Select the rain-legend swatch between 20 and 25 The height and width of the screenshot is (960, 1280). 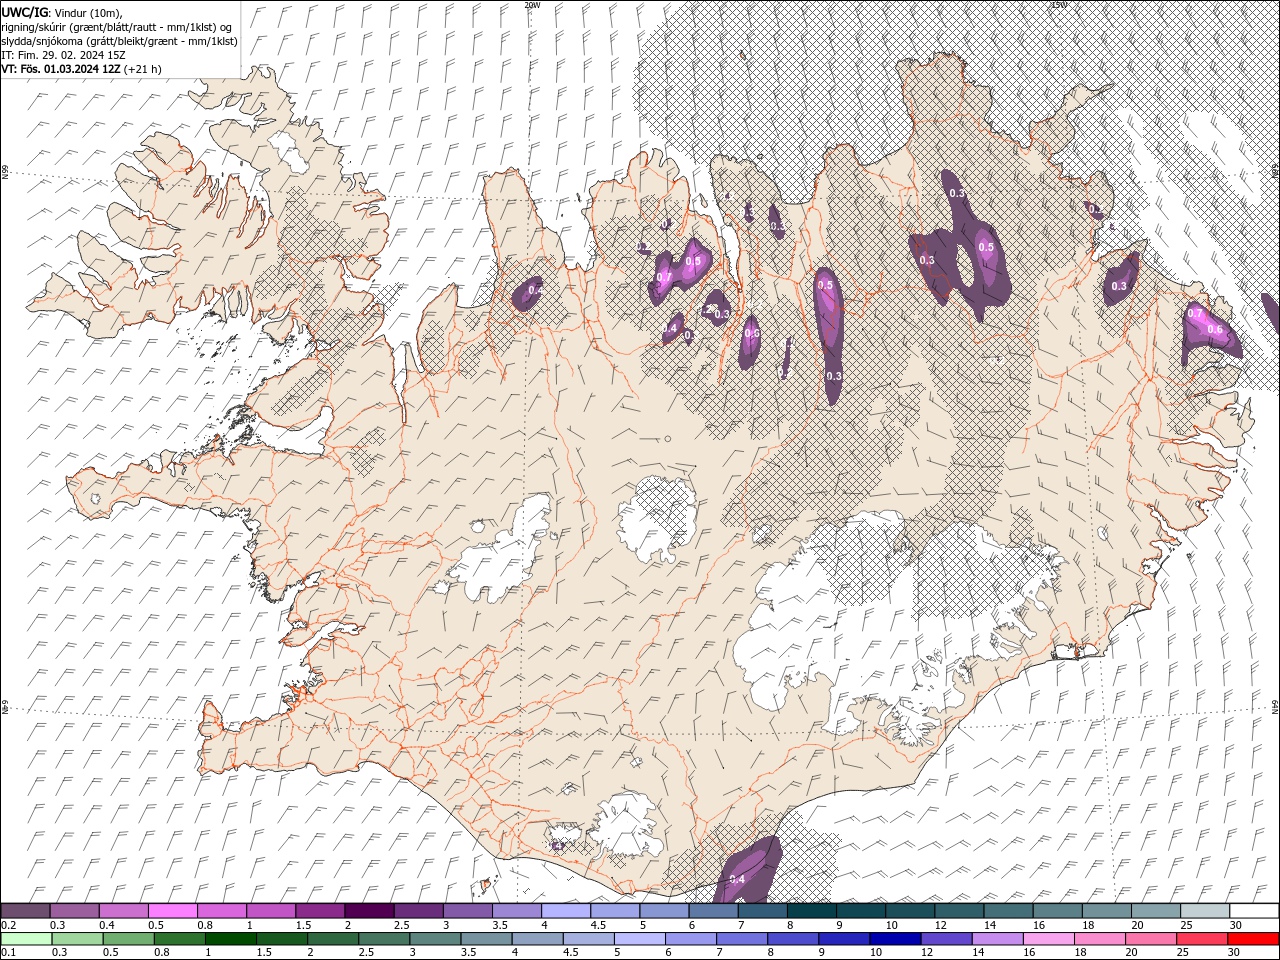point(1150,939)
